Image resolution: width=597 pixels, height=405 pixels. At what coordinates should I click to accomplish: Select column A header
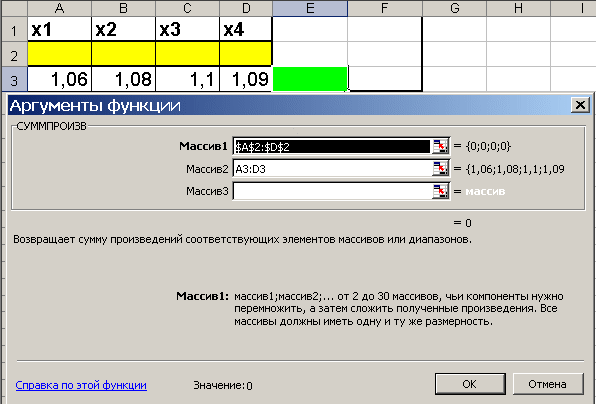click(x=59, y=8)
